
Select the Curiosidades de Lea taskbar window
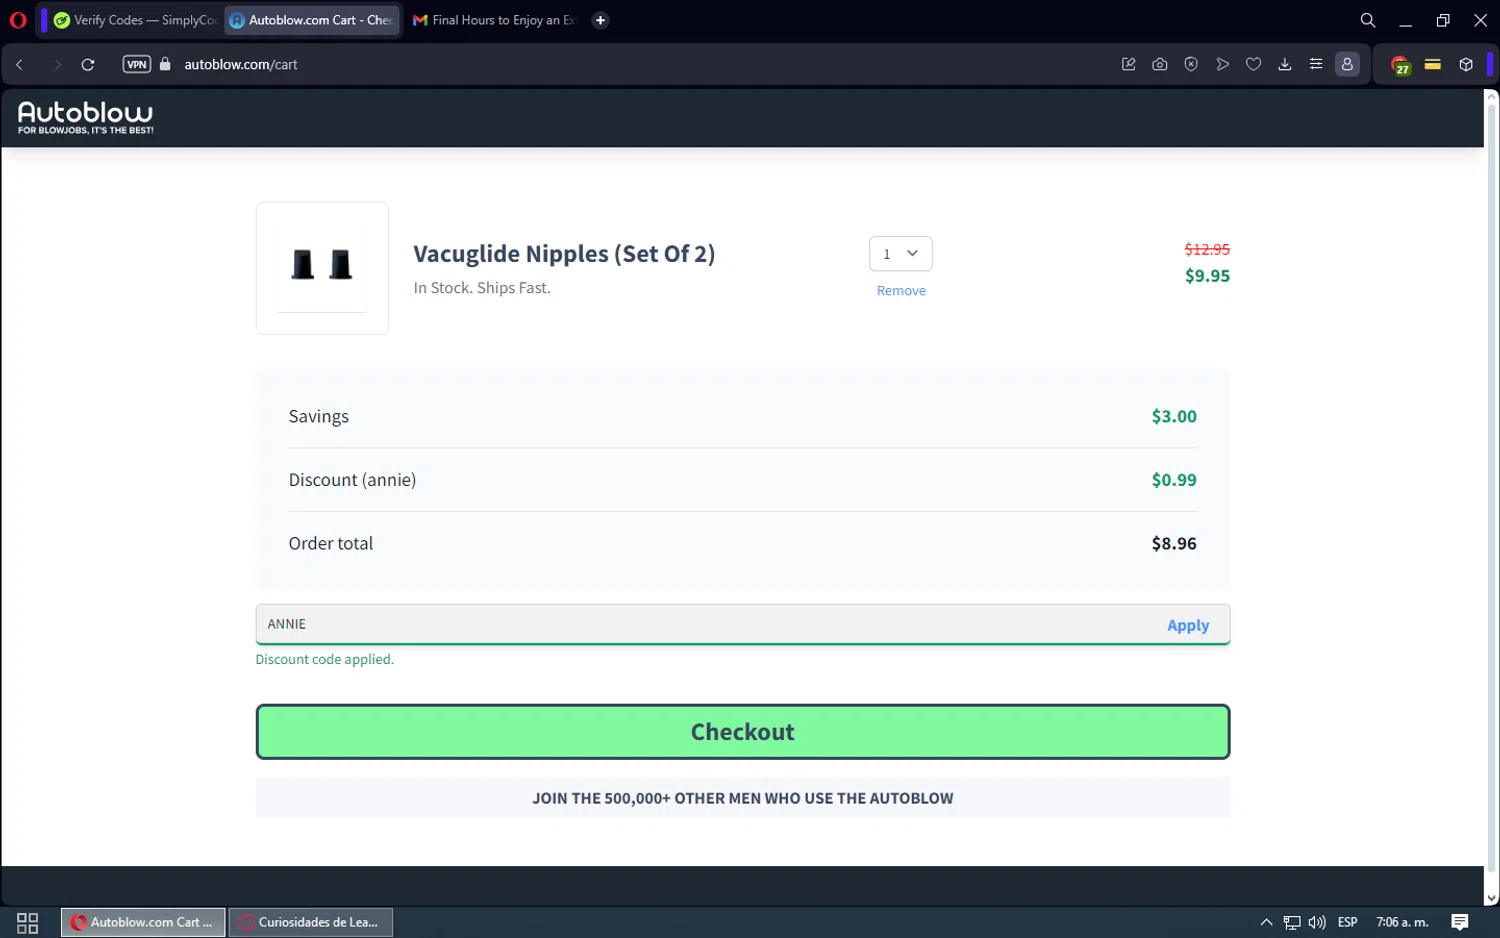(311, 922)
